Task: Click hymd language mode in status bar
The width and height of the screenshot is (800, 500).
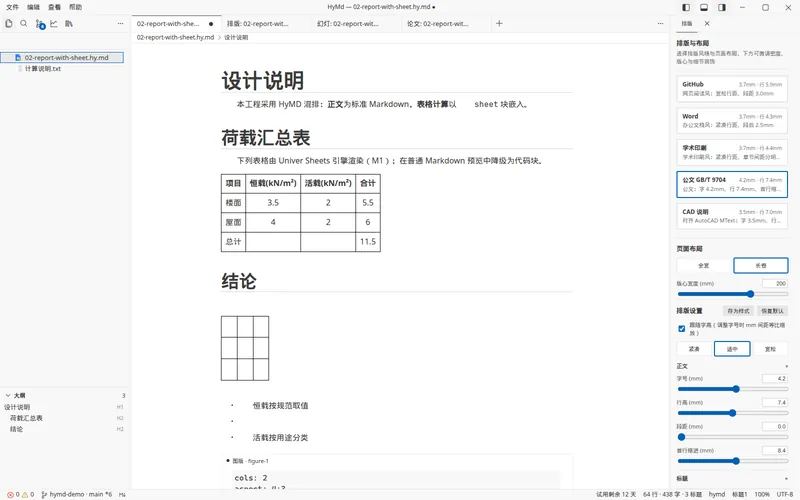Action: point(717,494)
